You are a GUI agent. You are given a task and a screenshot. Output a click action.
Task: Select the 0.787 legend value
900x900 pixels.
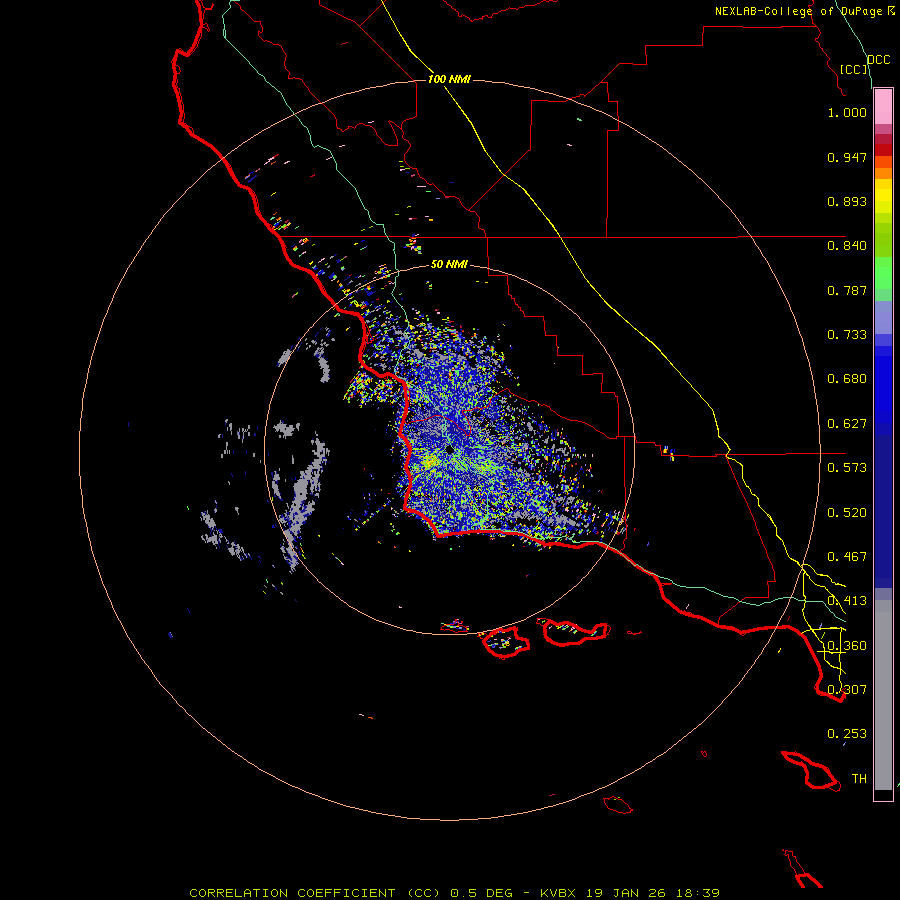tap(847, 290)
